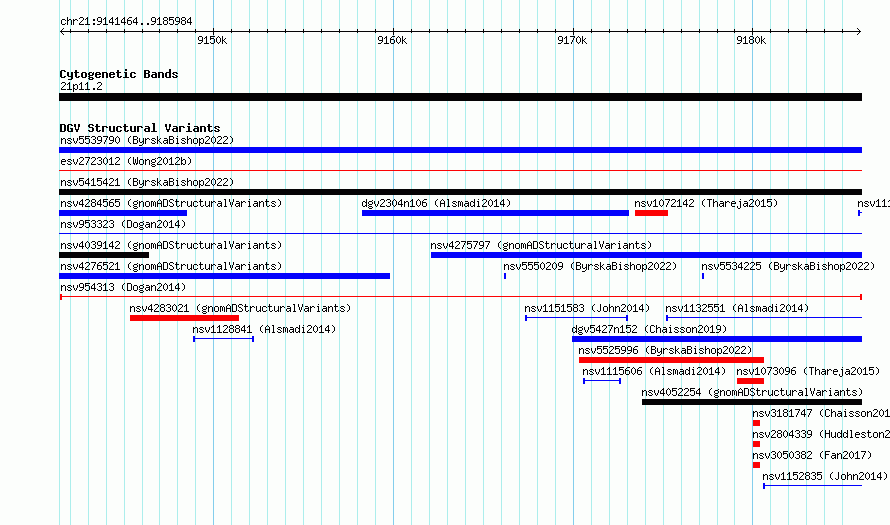Click the blue bar for nsv4284565
890x525 pixels.
point(123,213)
